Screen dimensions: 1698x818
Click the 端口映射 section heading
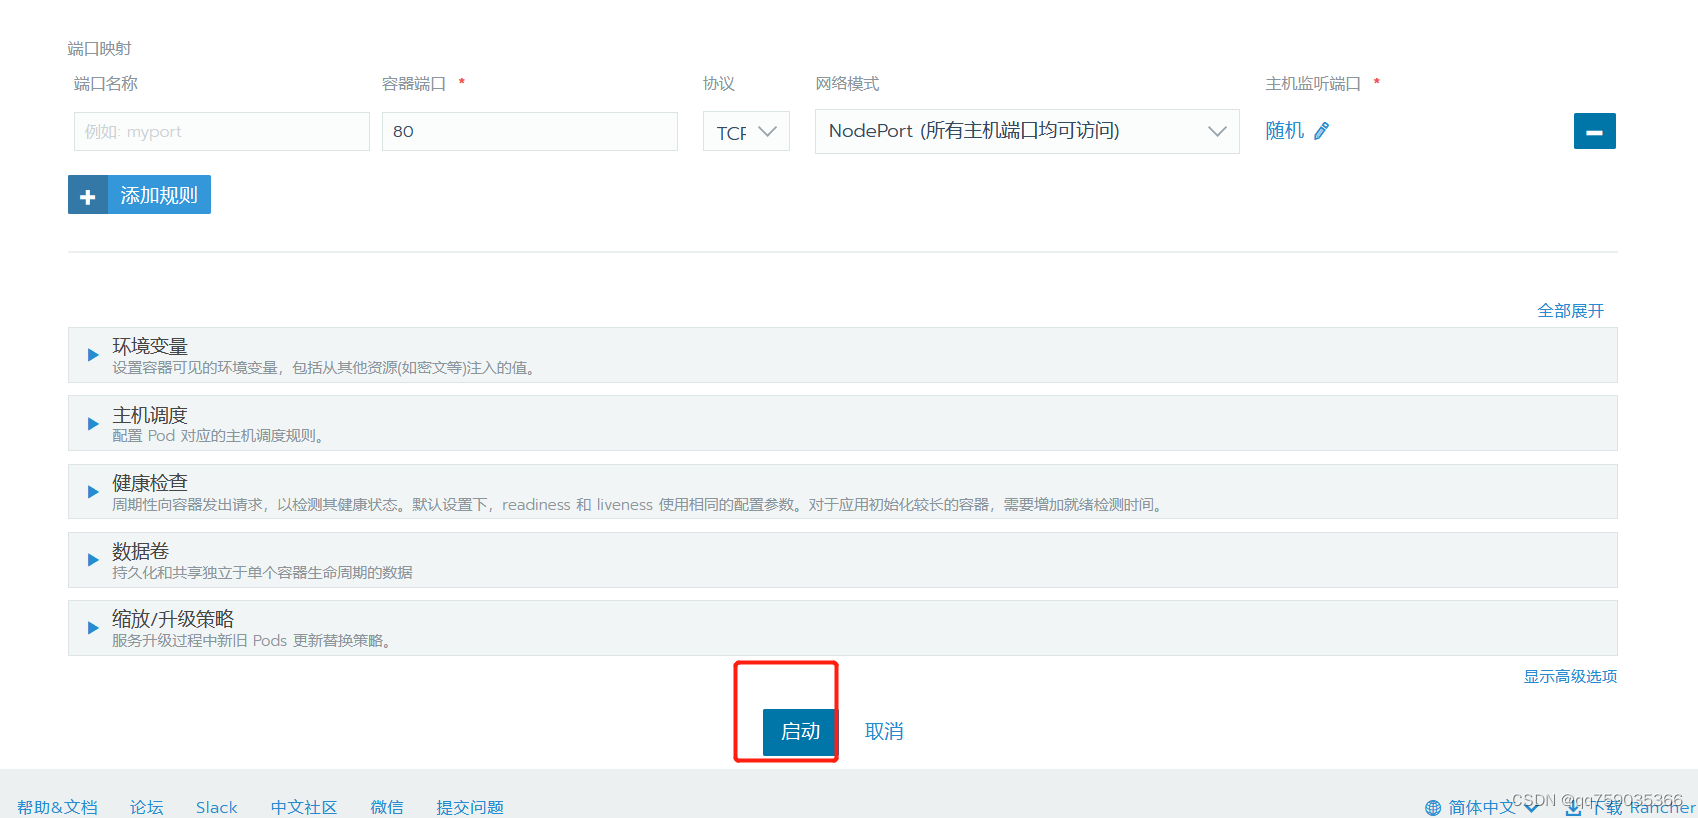[x=100, y=49]
